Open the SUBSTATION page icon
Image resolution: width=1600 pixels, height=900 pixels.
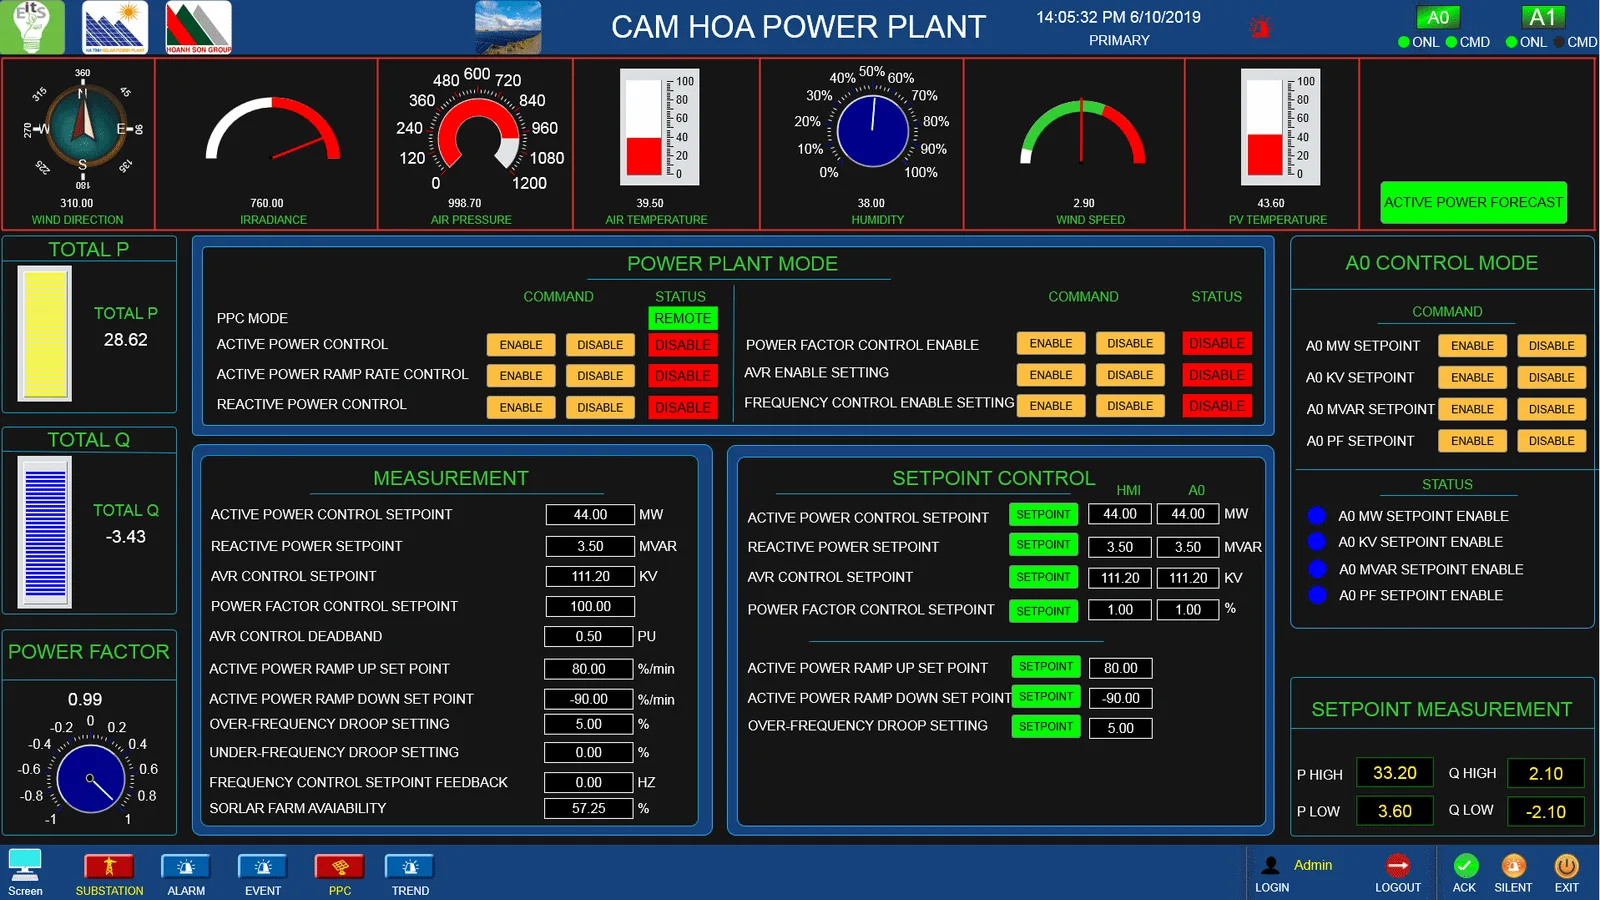(109, 866)
